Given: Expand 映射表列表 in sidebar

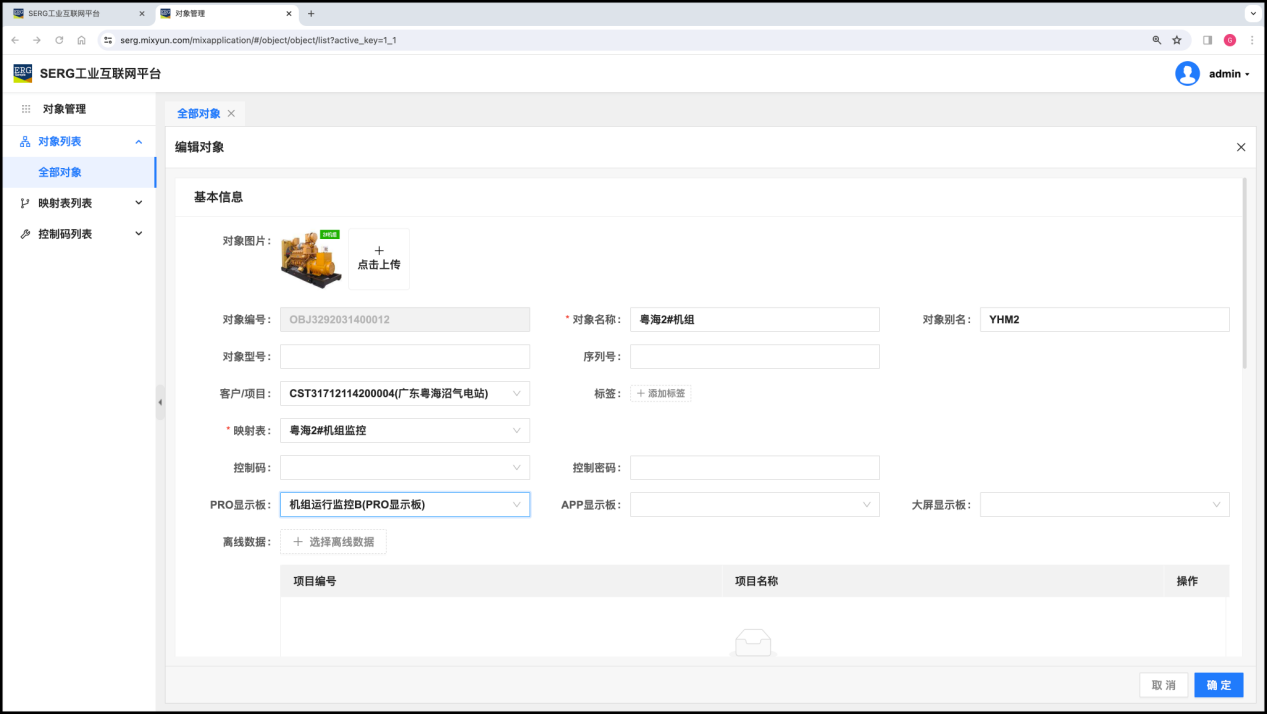Looking at the screenshot, I should pos(80,203).
